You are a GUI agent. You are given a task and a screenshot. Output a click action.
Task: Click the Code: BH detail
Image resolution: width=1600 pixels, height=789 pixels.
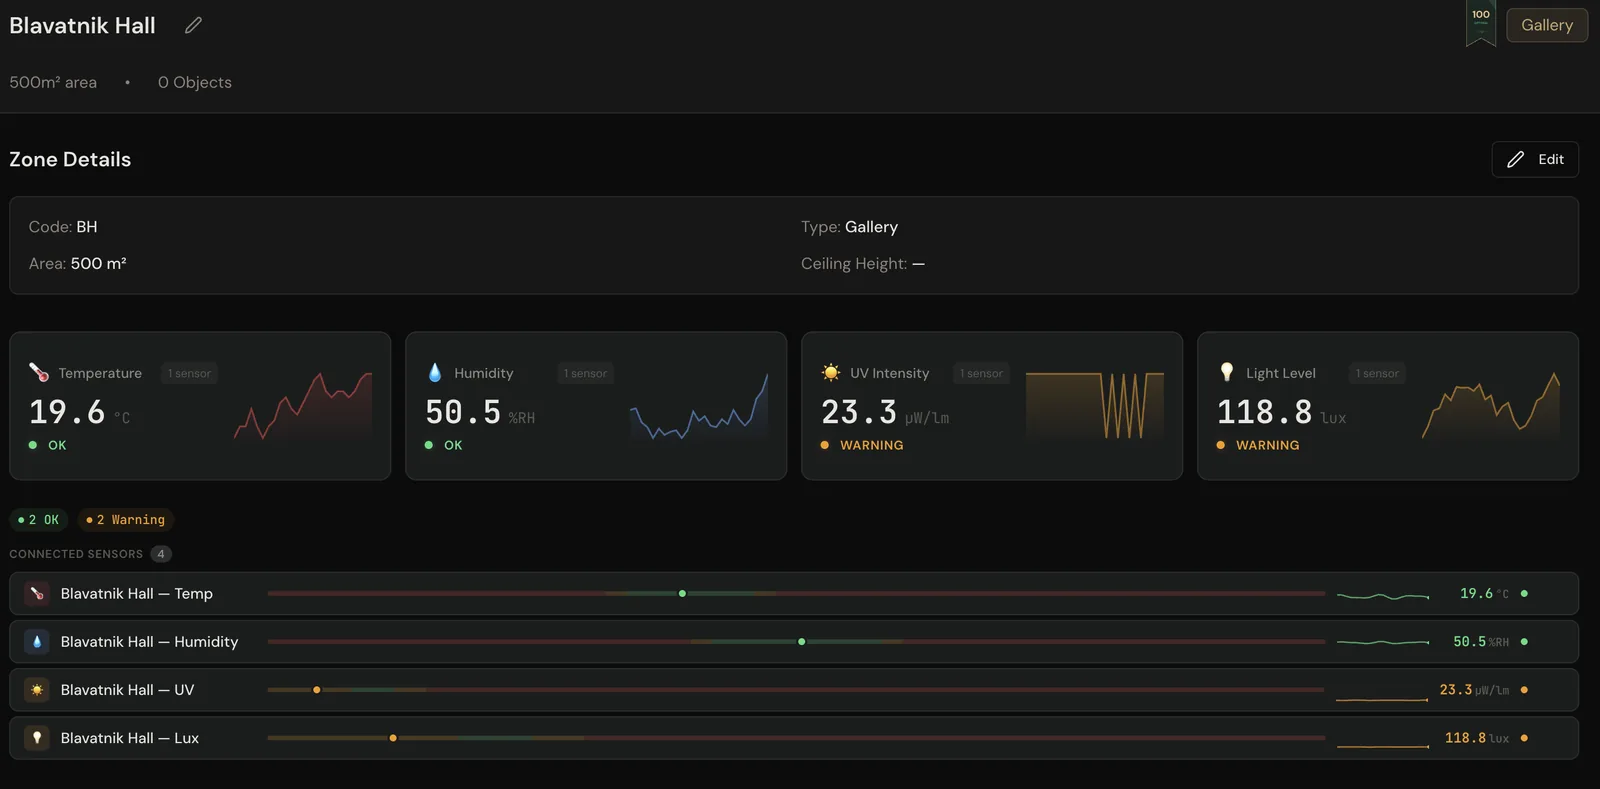point(63,227)
